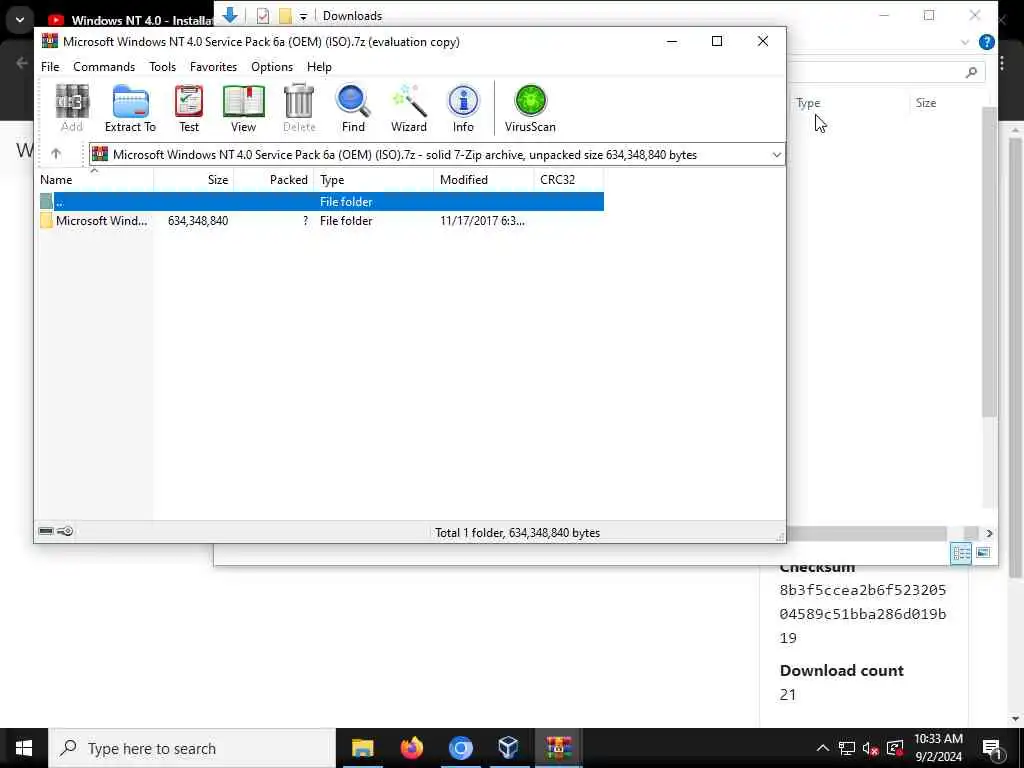
Task: Click the 634,348,840 size cell
Action: [198, 221]
